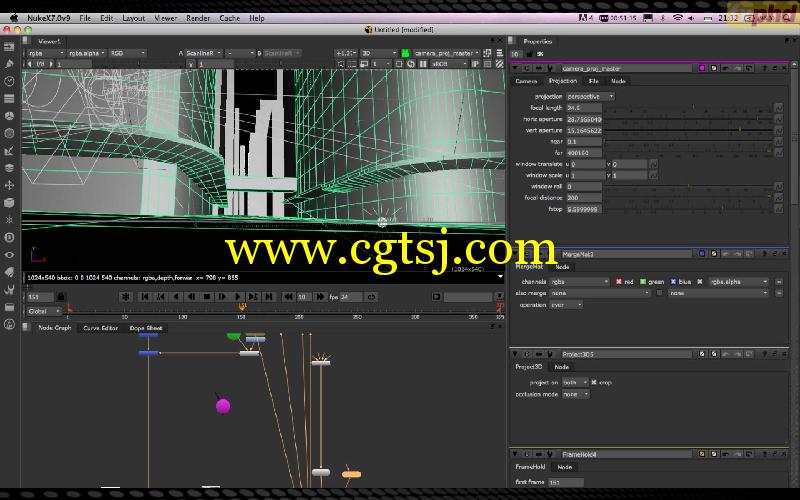
Task: Switch to the Curve Editor tab
Action: 101,328
